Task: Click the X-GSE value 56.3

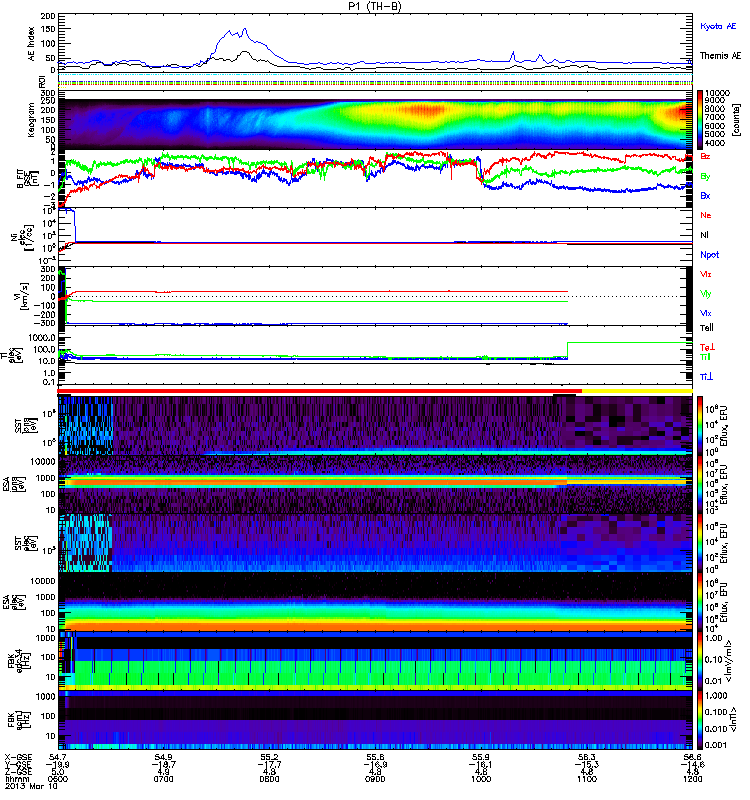Action: (x=587, y=758)
